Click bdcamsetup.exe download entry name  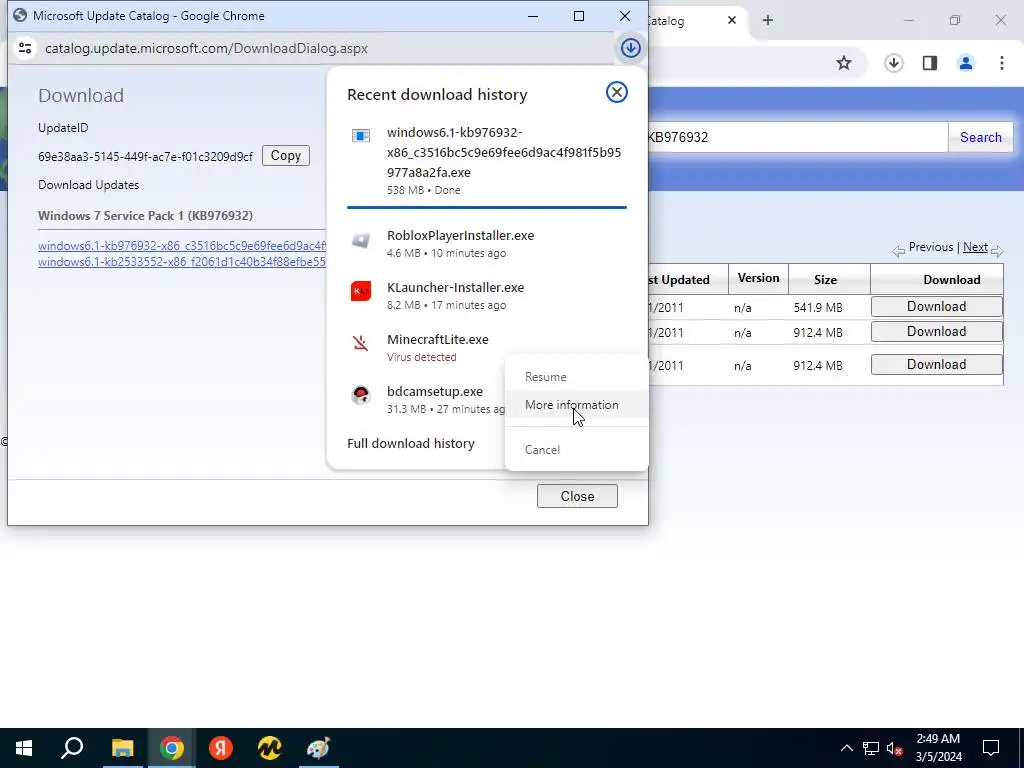tap(435, 391)
